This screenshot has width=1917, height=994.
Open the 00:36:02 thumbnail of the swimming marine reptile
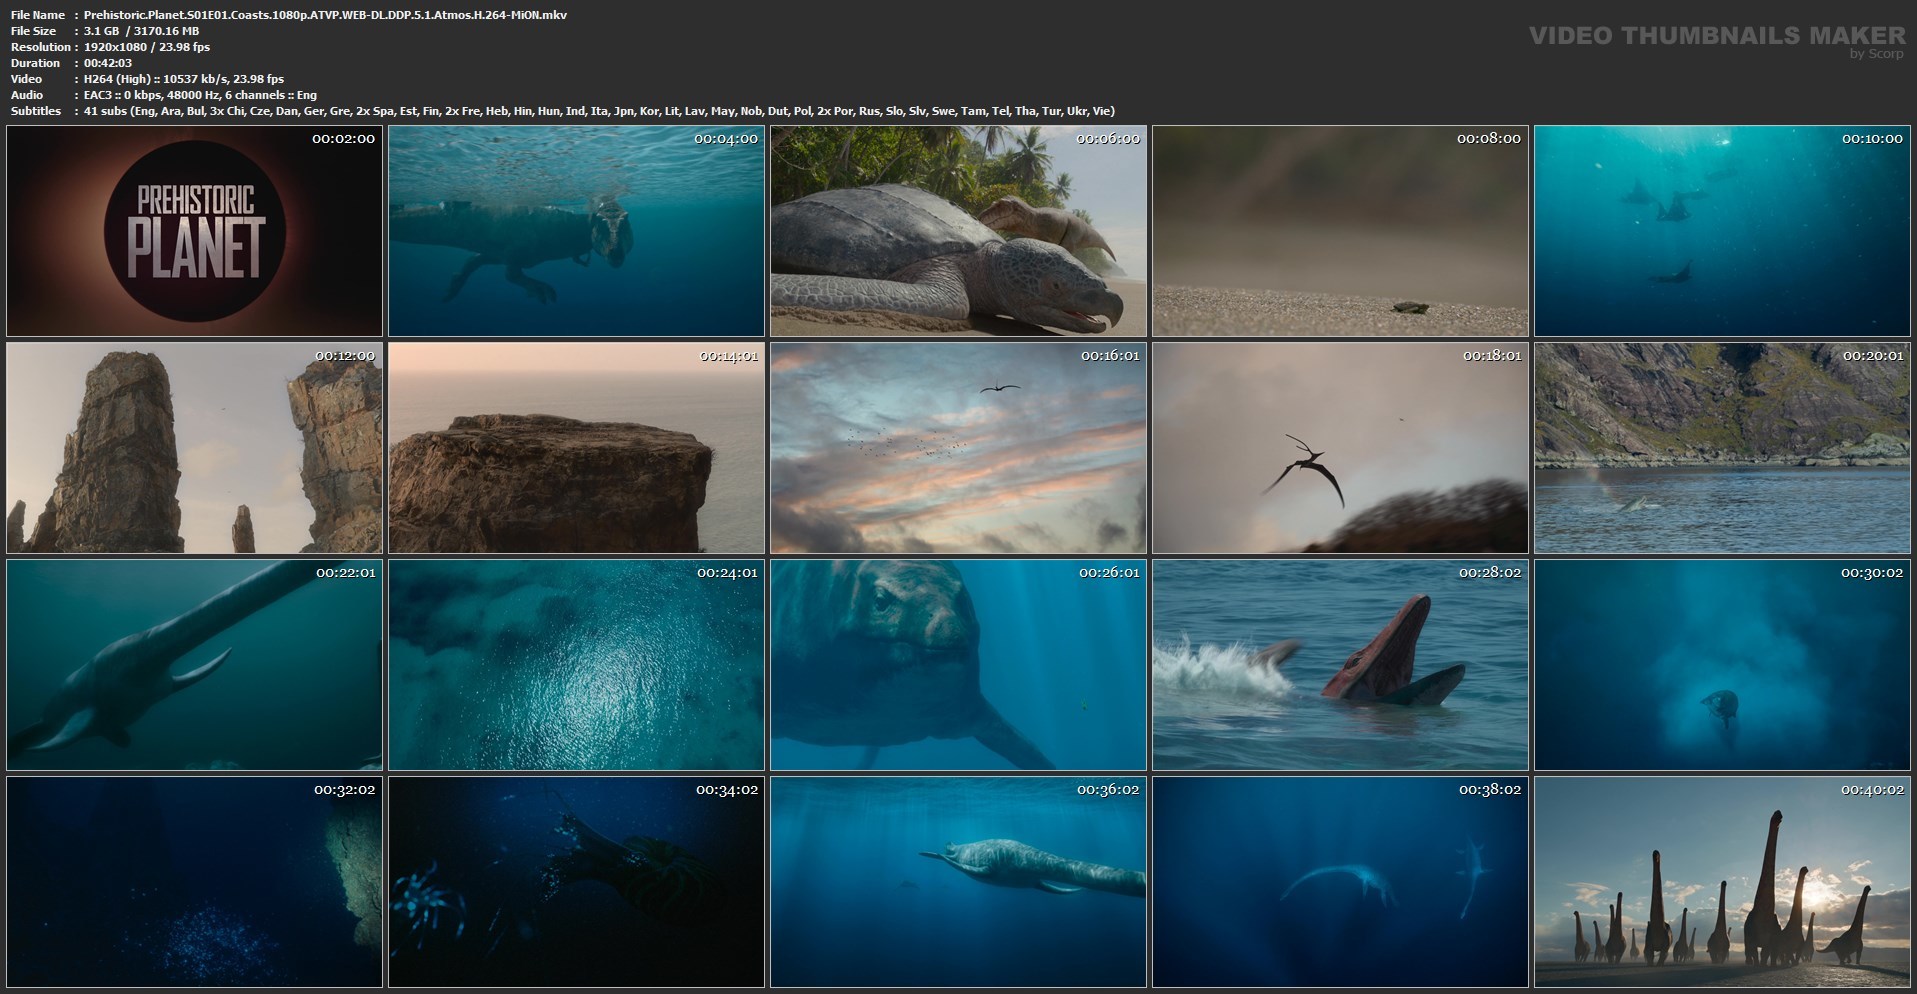[958, 882]
